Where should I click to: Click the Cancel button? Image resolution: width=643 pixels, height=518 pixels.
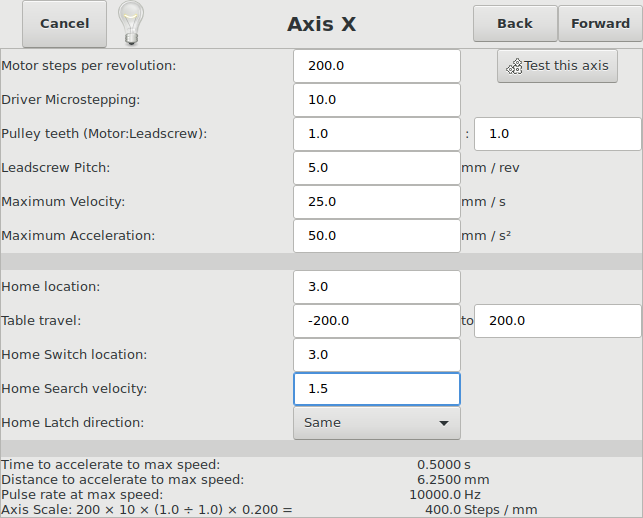tap(64, 23)
